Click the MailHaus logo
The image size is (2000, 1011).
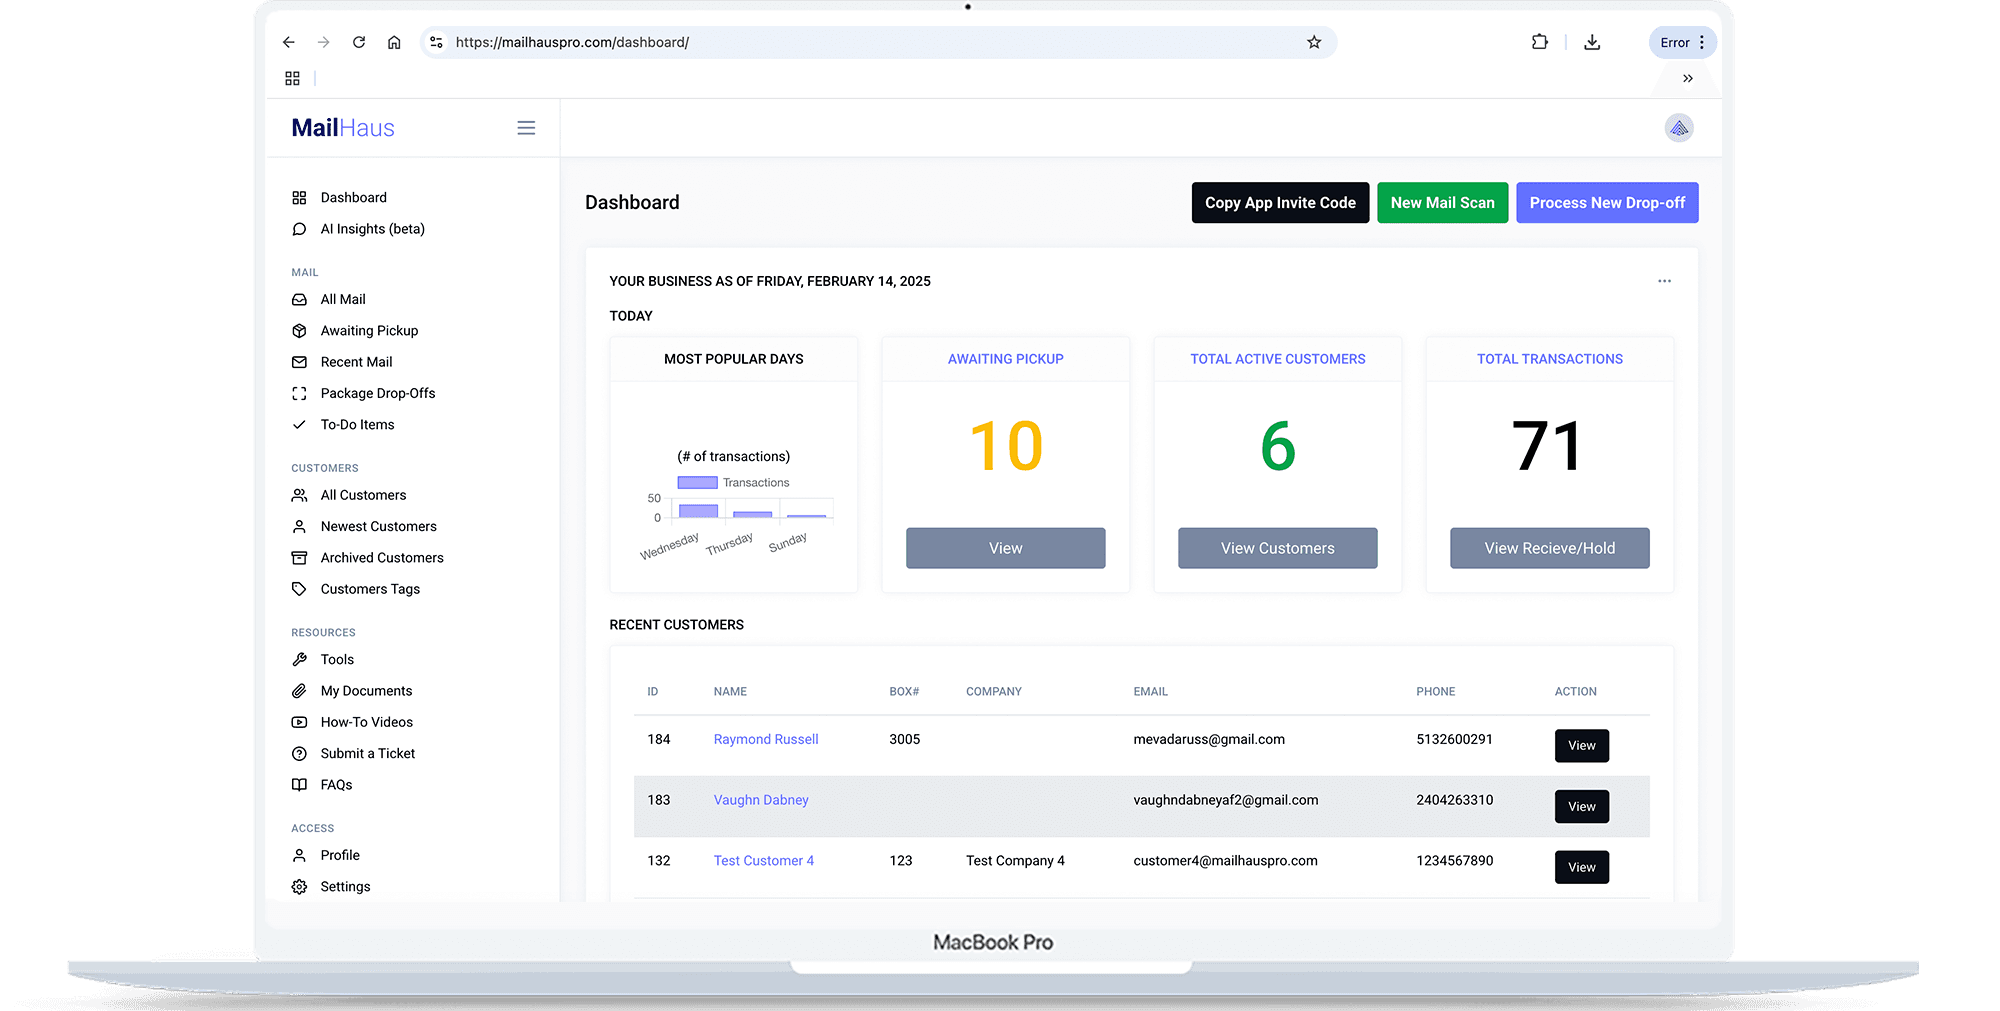[x=343, y=128]
